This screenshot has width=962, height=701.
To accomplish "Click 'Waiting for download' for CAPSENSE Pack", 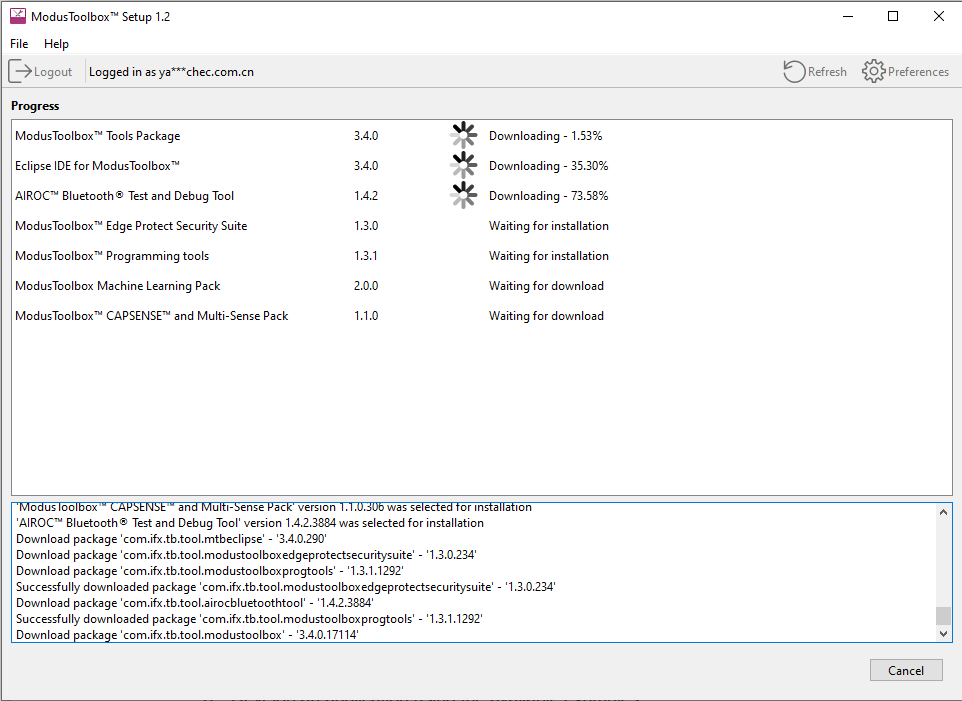I will tap(546, 316).
